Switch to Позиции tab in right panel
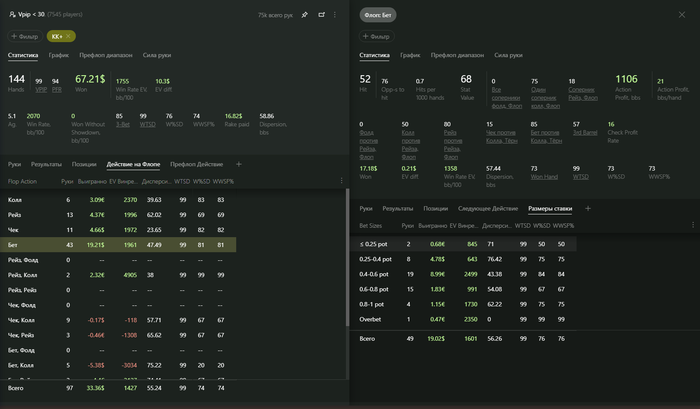Image resolution: width=700 pixels, height=409 pixels. point(435,209)
